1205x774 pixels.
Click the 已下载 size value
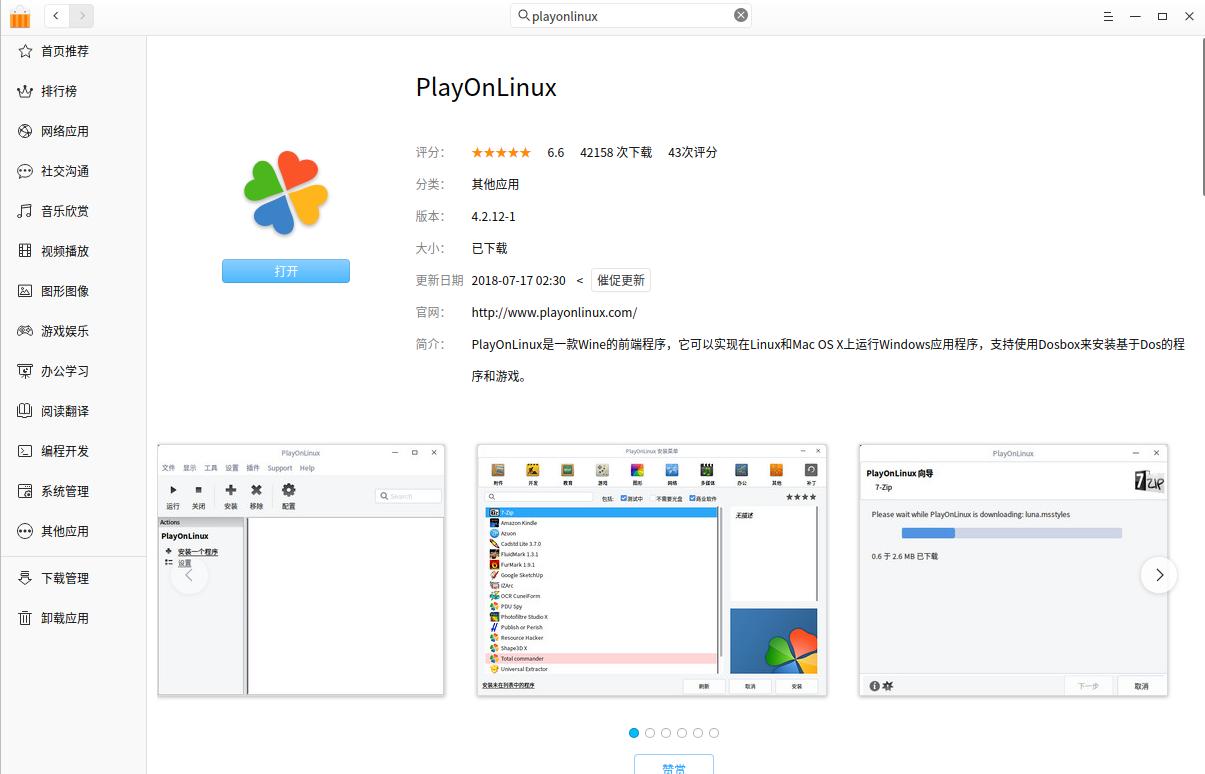[x=489, y=248]
